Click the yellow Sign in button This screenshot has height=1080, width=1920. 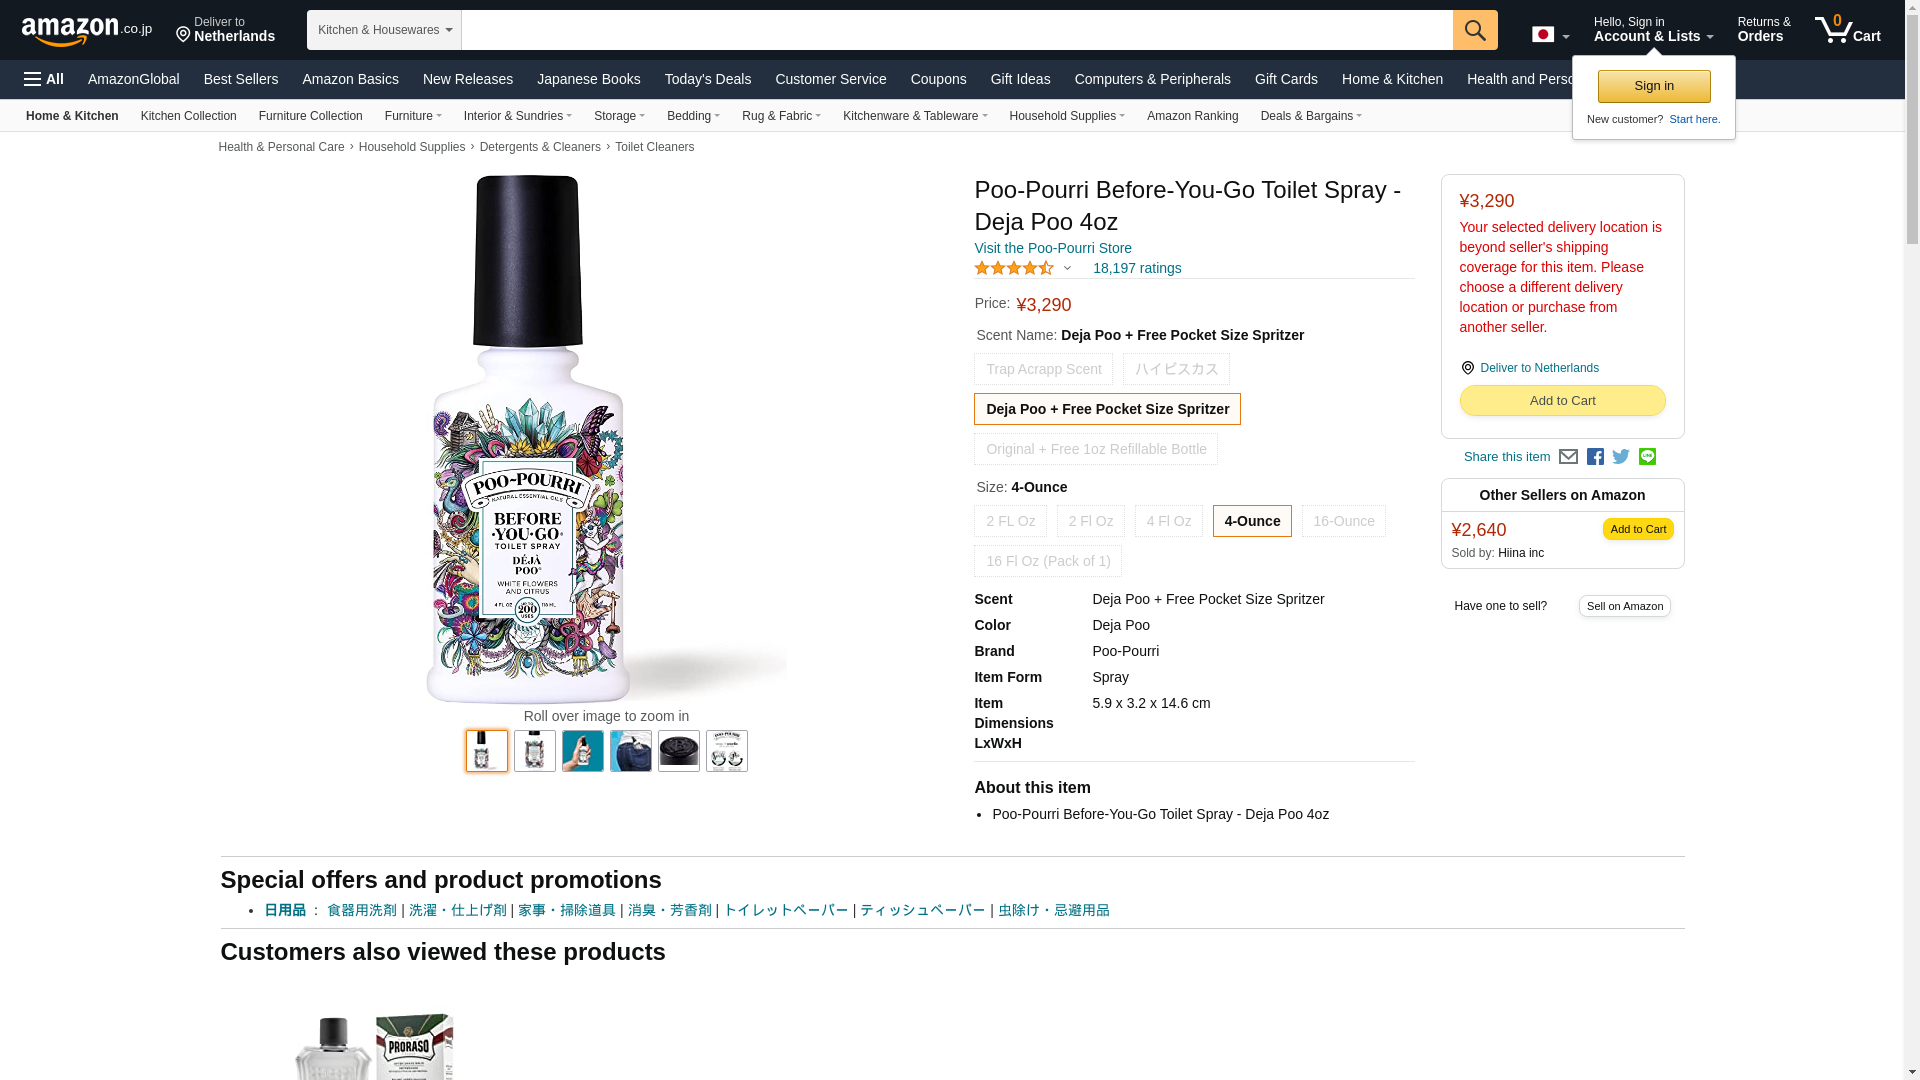[1653, 86]
